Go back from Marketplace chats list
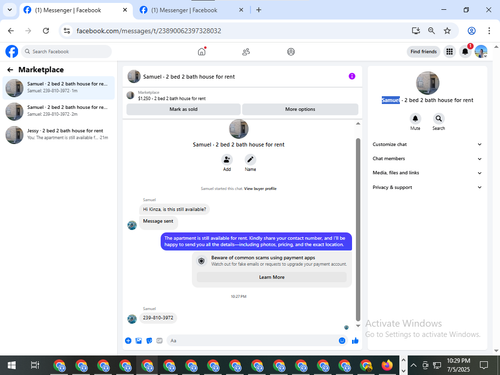The height and width of the screenshot is (375, 500). click(x=10, y=70)
